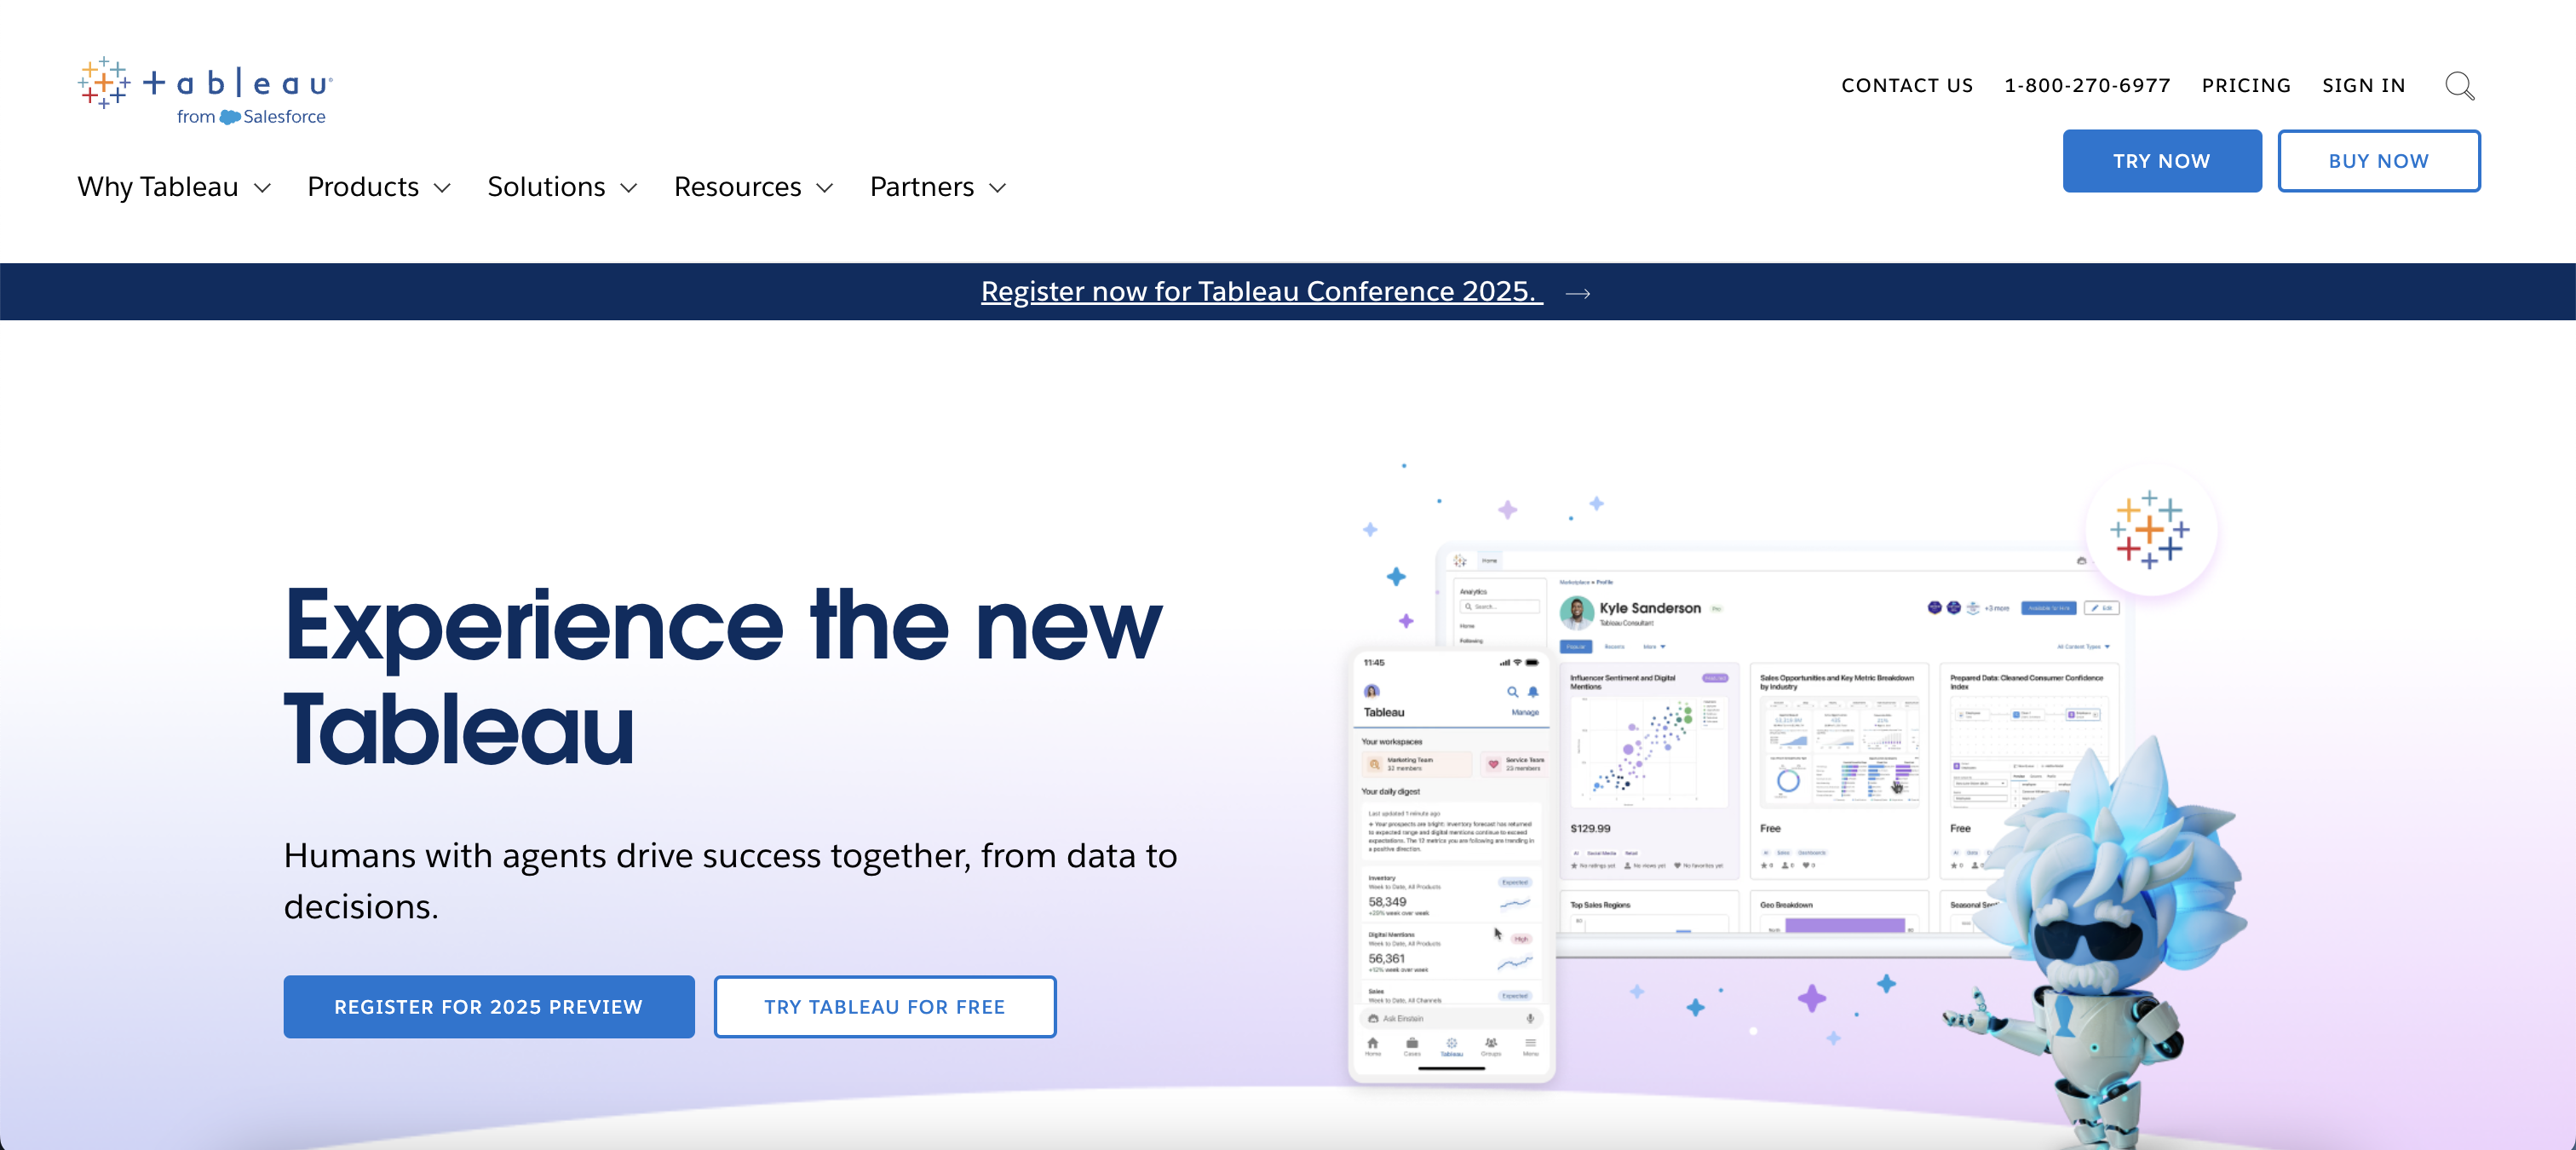
Task: Click the circular Tableau logo badge in hero
Action: [x=2149, y=529]
